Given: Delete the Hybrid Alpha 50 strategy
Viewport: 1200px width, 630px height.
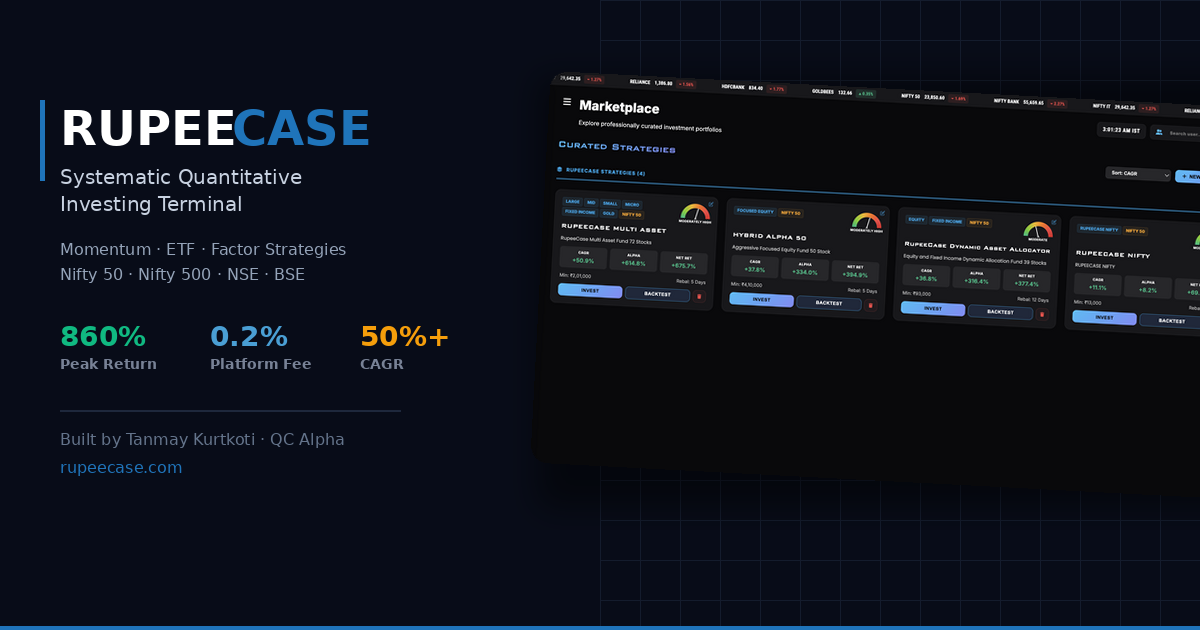Looking at the screenshot, I should (870, 305).
